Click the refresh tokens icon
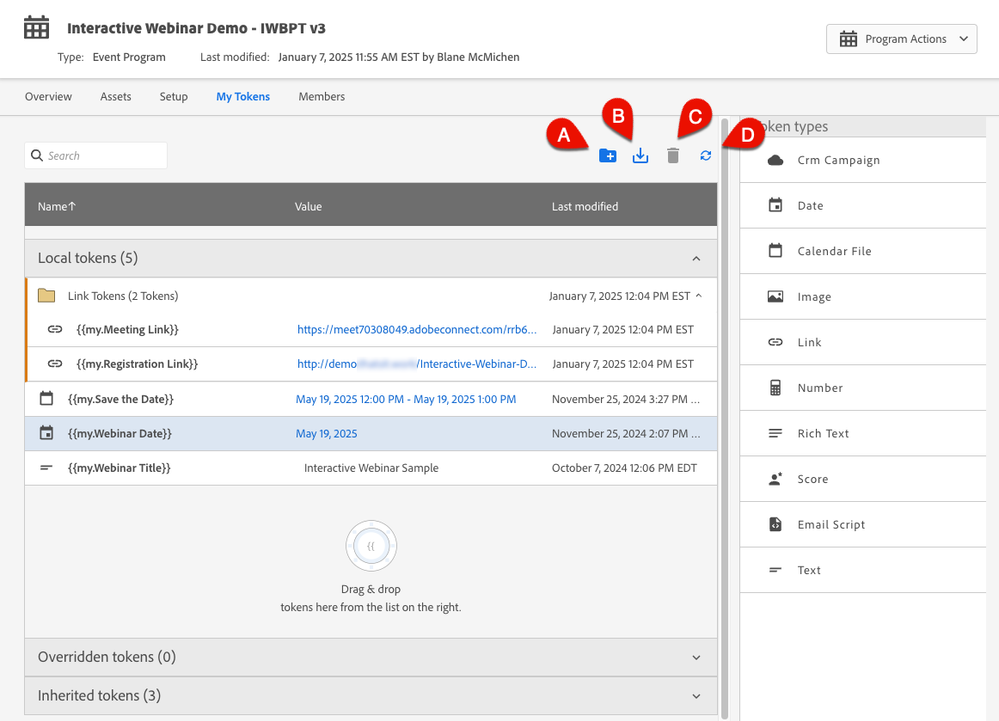 pyautogui.click(x=705, y=155)
